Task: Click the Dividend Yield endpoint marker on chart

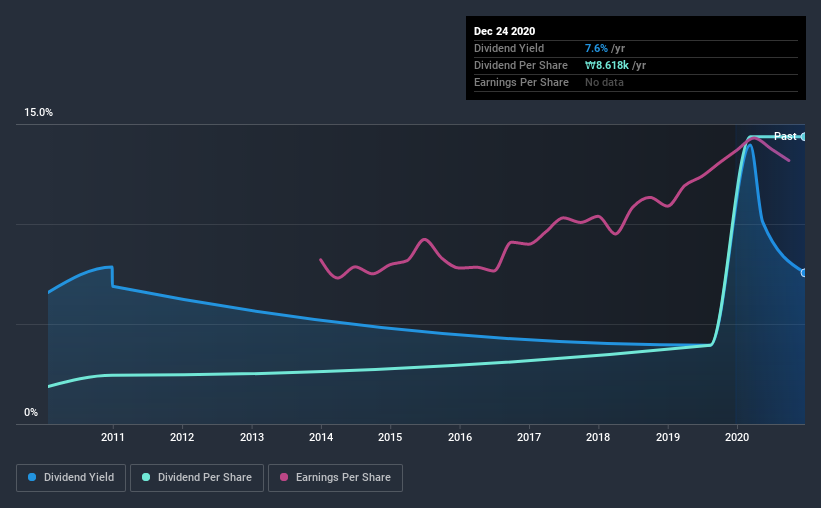Action: (x=803, y=273)
